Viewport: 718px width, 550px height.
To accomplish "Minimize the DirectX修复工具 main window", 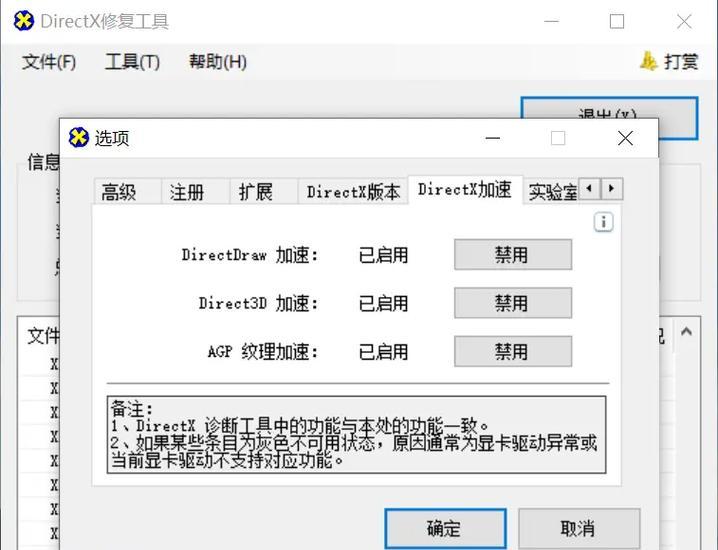I will (551, 21).
